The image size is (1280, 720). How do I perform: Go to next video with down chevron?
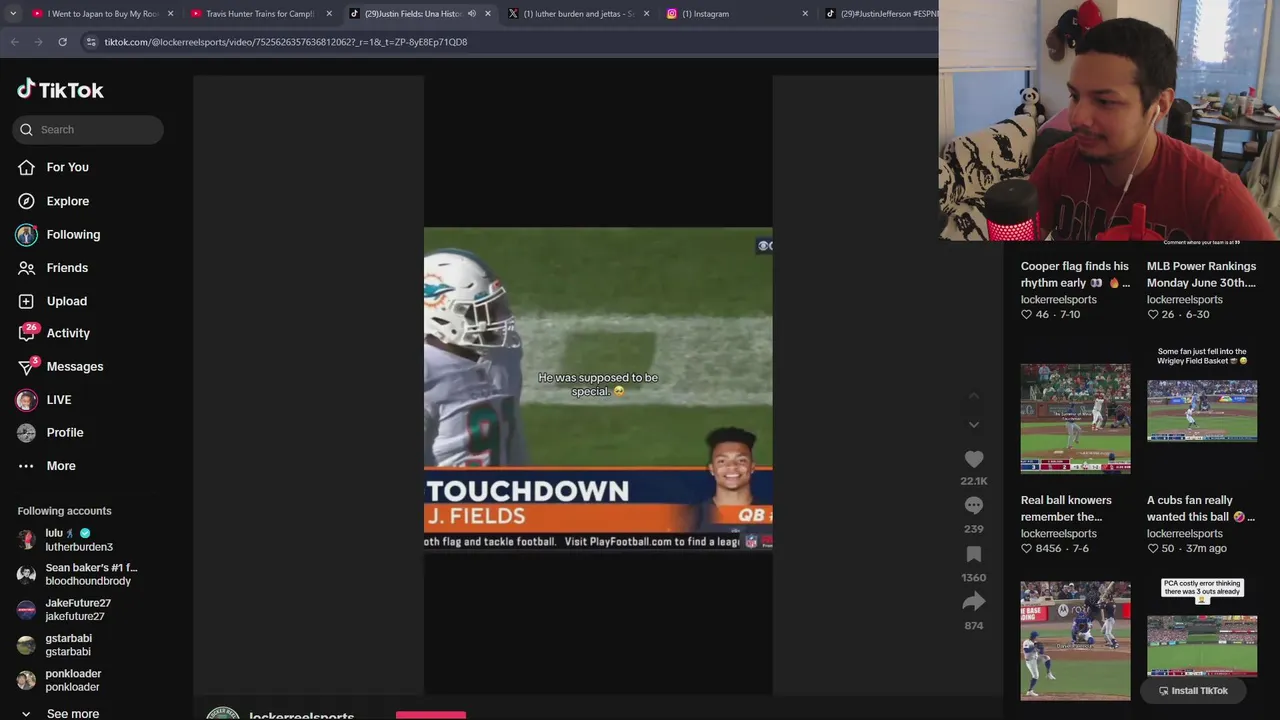point(973,425)
